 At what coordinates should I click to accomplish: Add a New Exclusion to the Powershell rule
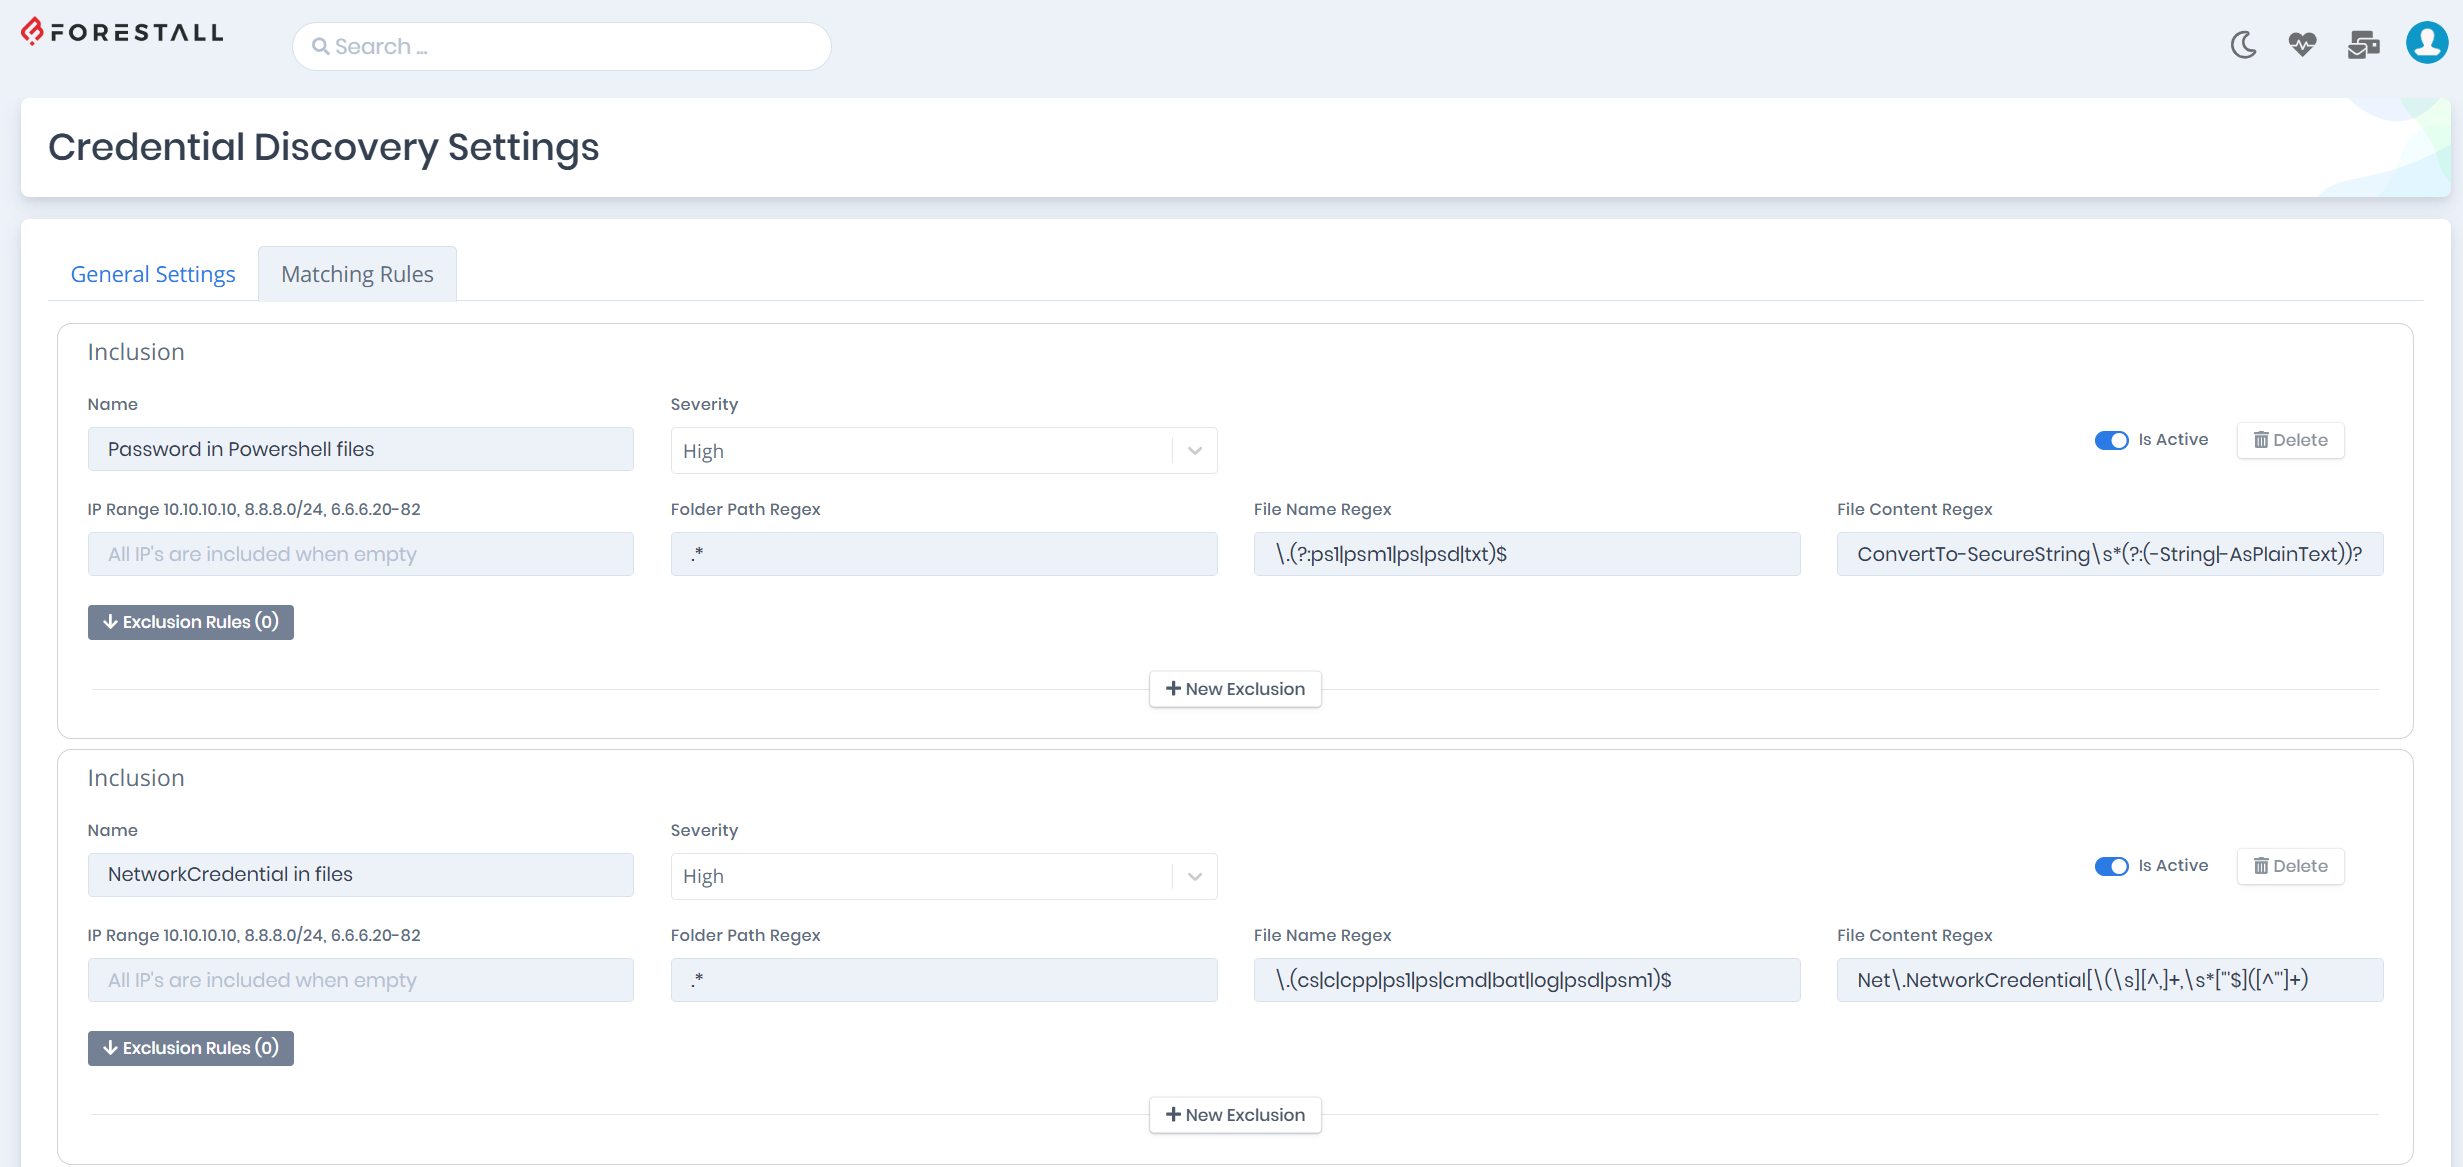click(x=1235, y=688)
